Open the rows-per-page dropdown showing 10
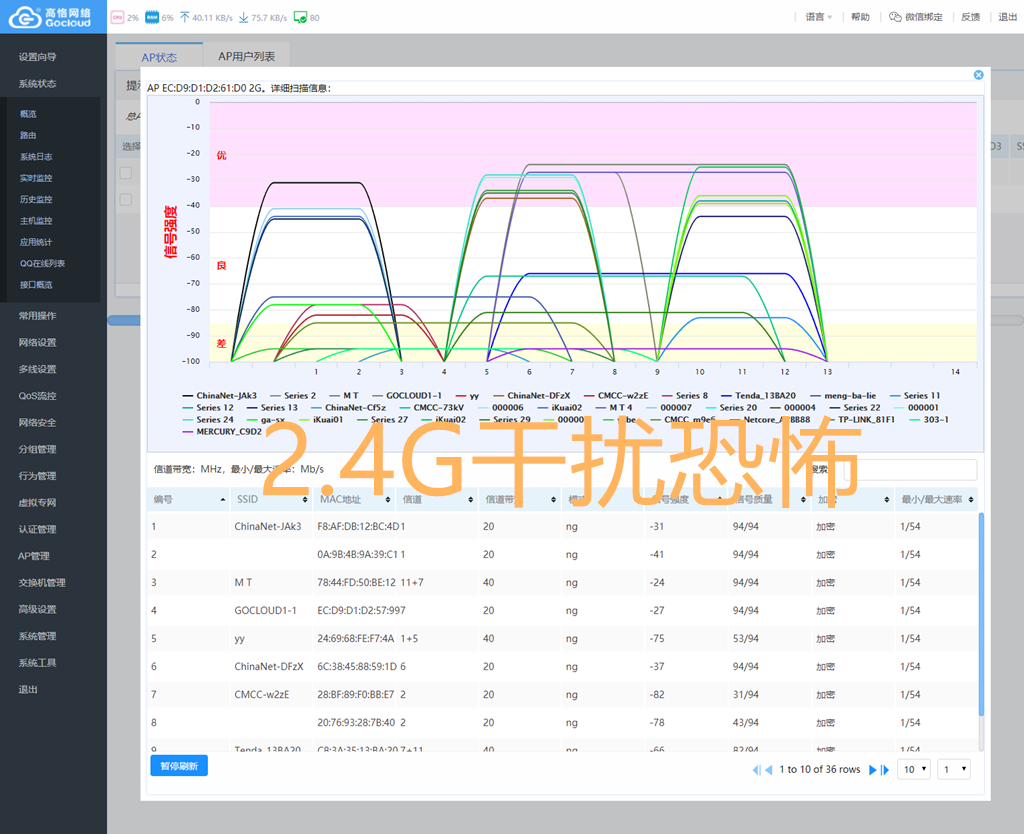Screen dimensions: 1024x834 (x=914, y=769)
